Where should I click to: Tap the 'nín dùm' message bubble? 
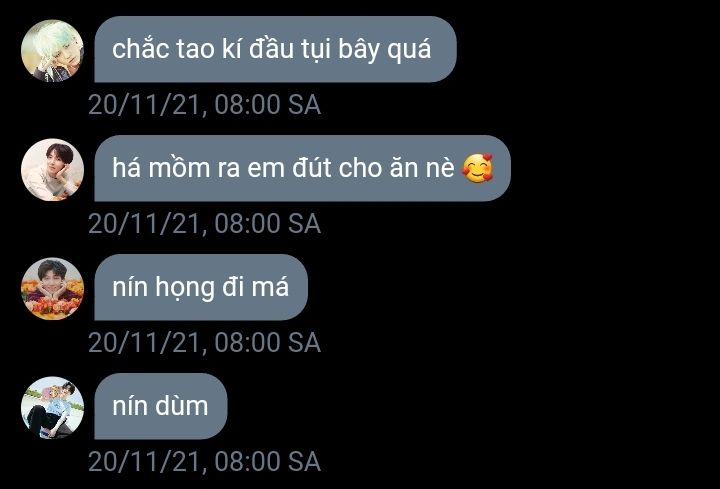161,406
